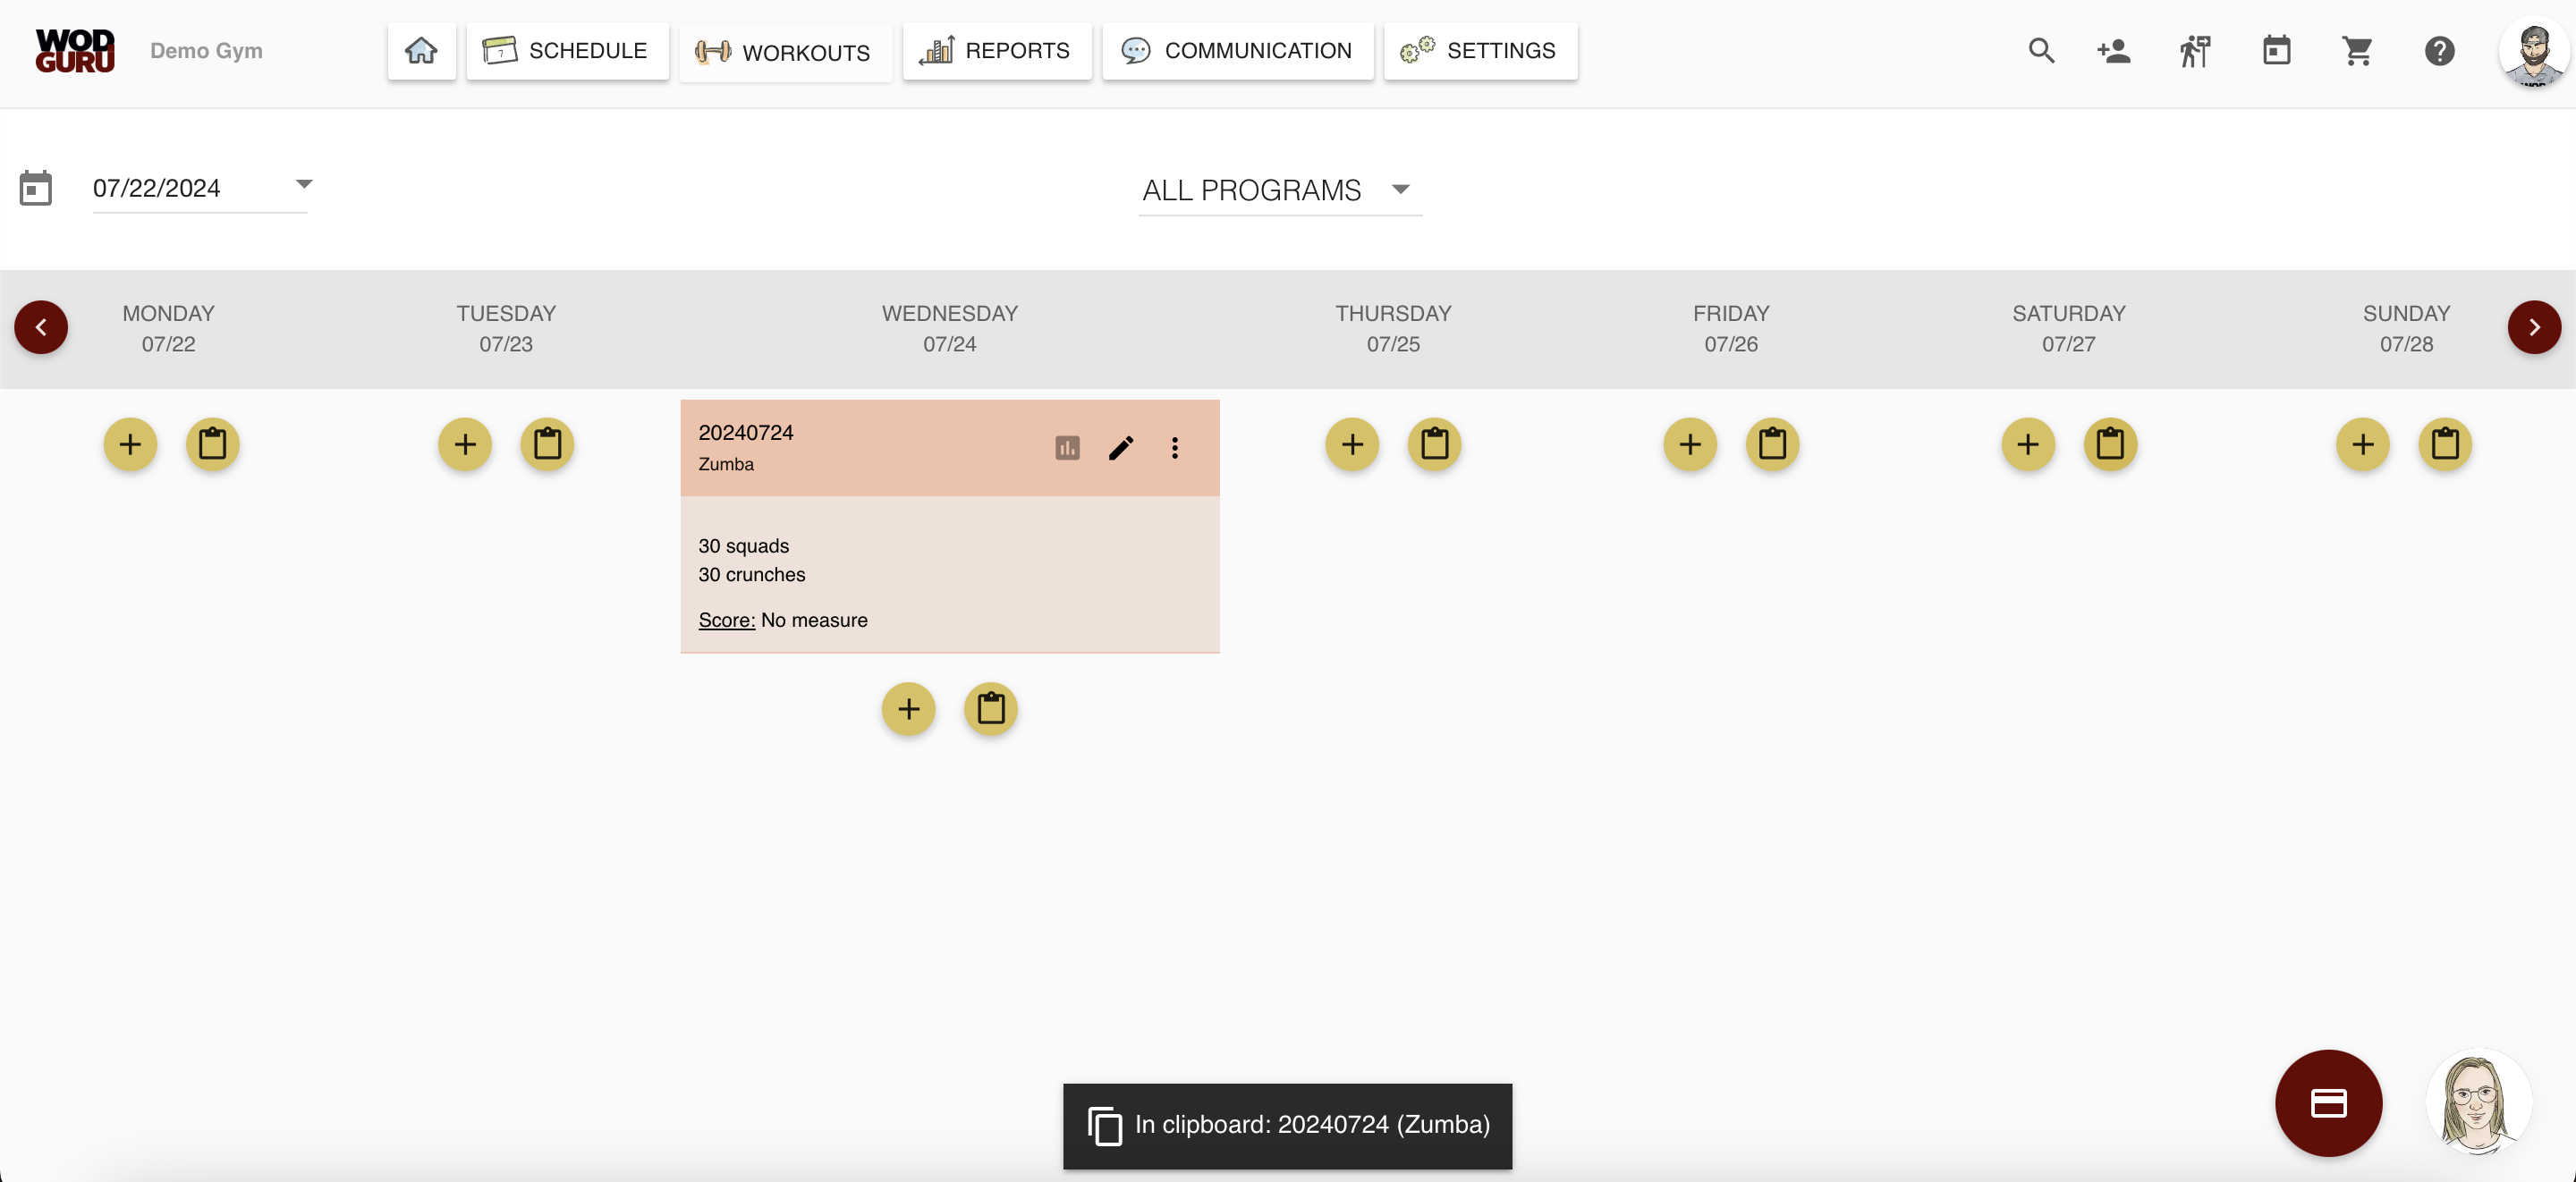Image resolution: width=2576 pixels, height=1182 pixels.
Task: Open the support chat avatar
Action: tap(2478, 1103)
